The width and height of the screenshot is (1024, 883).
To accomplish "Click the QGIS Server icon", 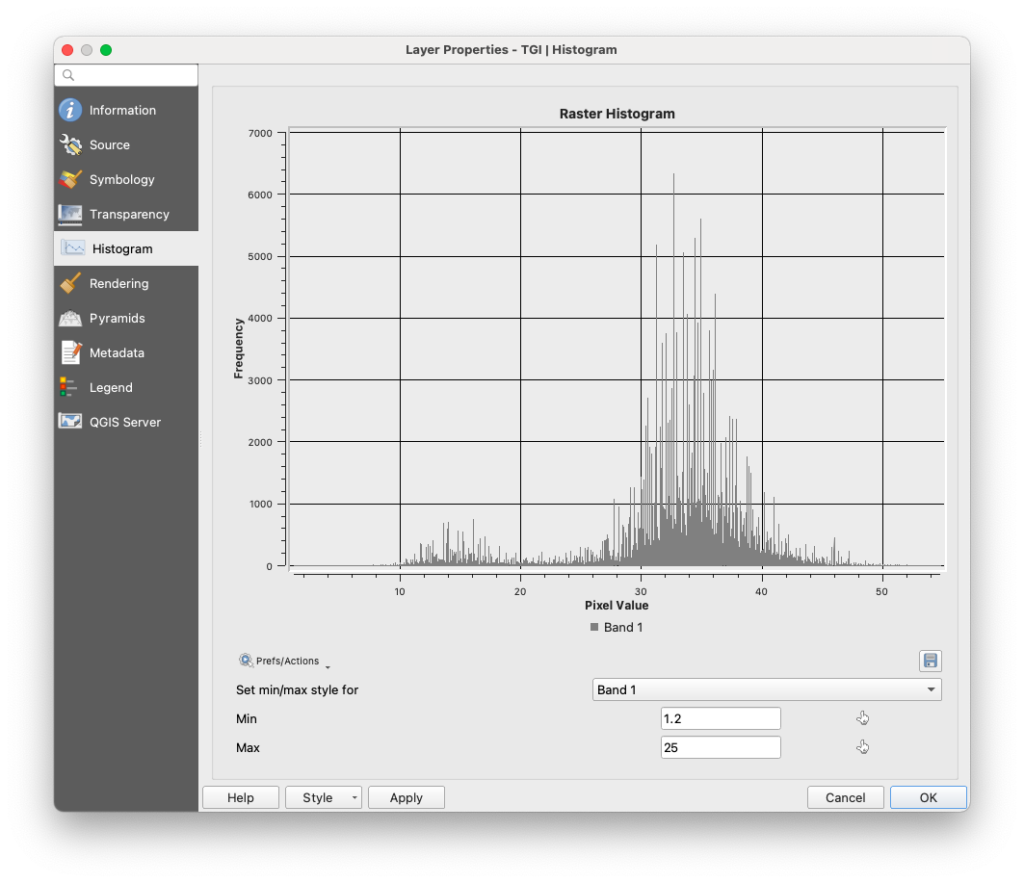I will (70, 422).
